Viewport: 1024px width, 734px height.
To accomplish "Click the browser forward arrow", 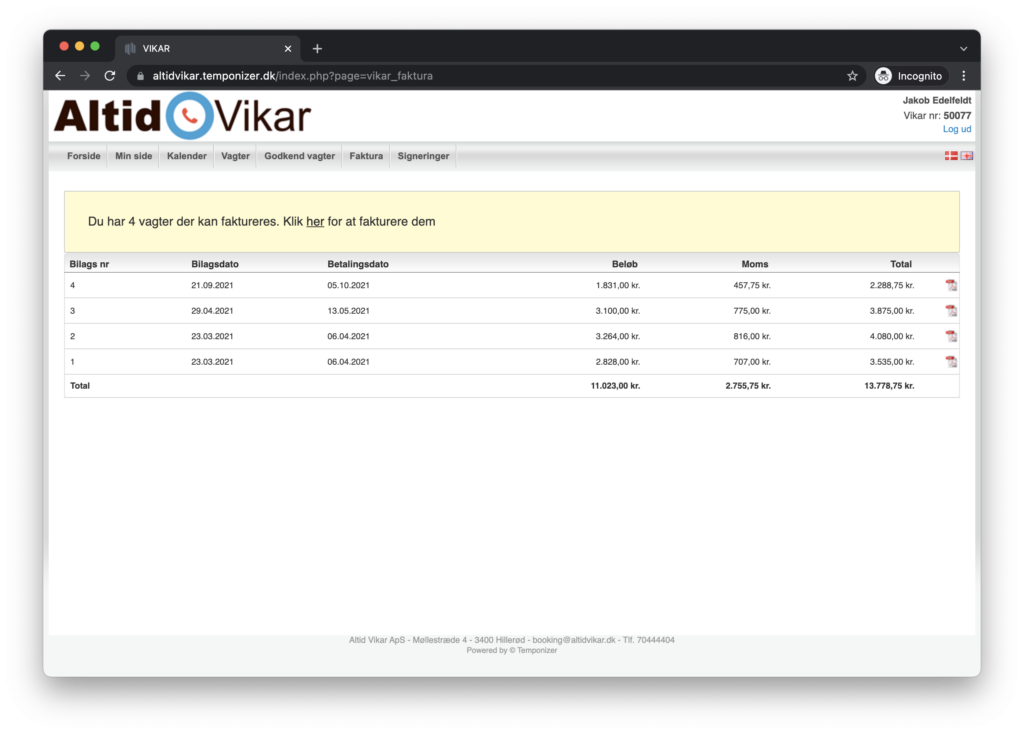I will coord(85,76).
